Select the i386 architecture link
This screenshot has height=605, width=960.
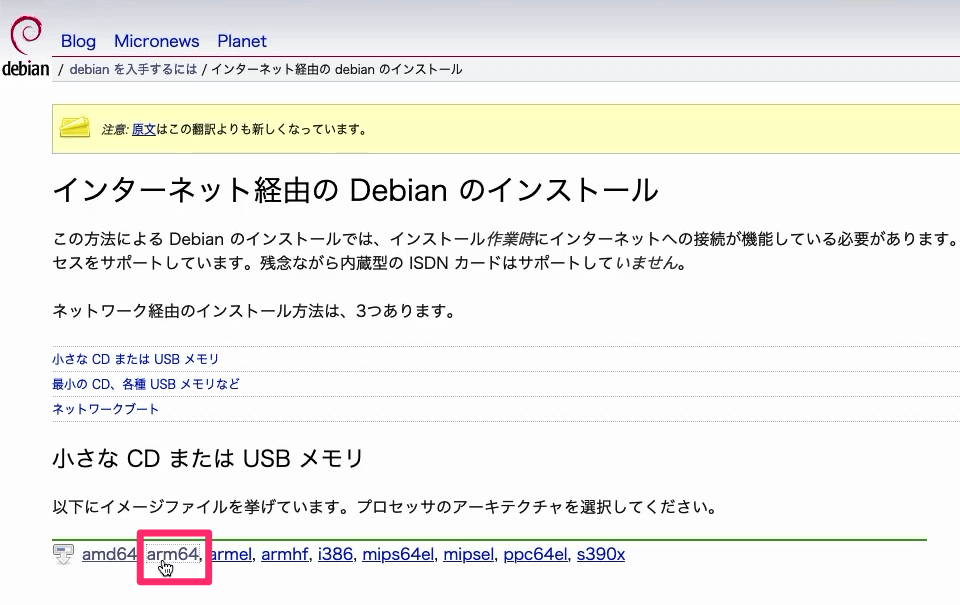tap(336, 554)
